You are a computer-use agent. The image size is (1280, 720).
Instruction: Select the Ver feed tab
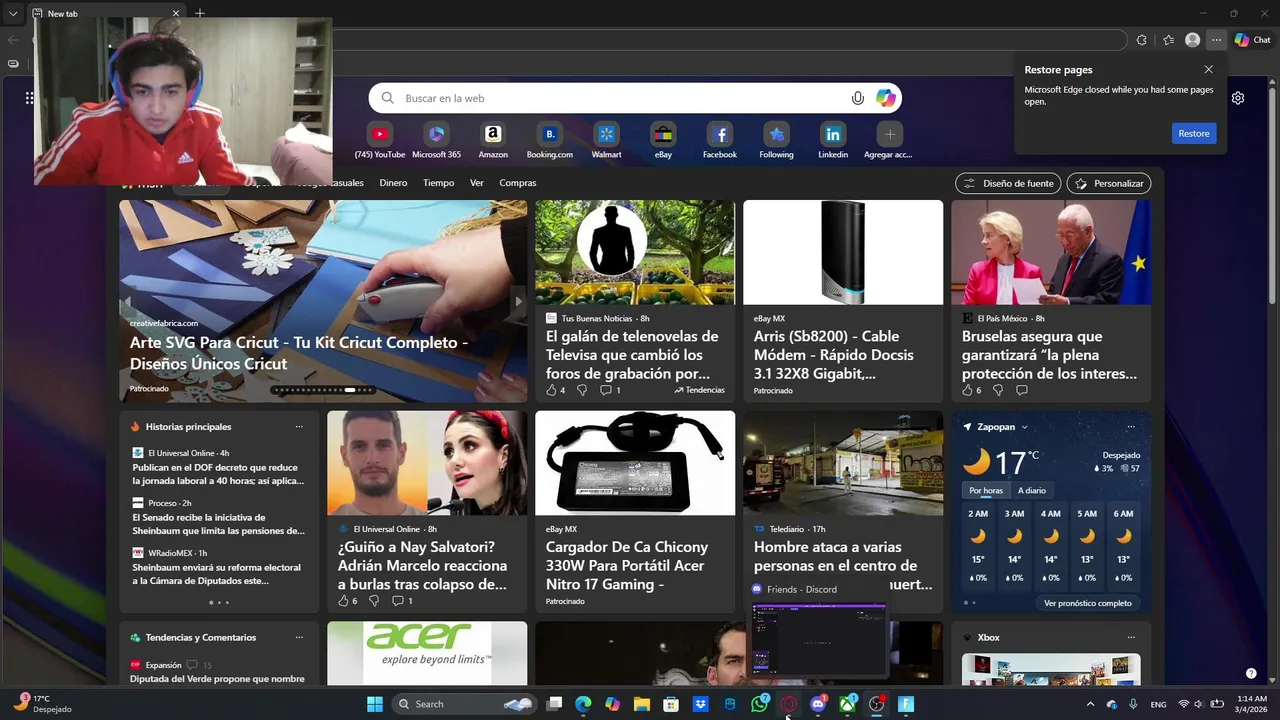coord(477,183)
